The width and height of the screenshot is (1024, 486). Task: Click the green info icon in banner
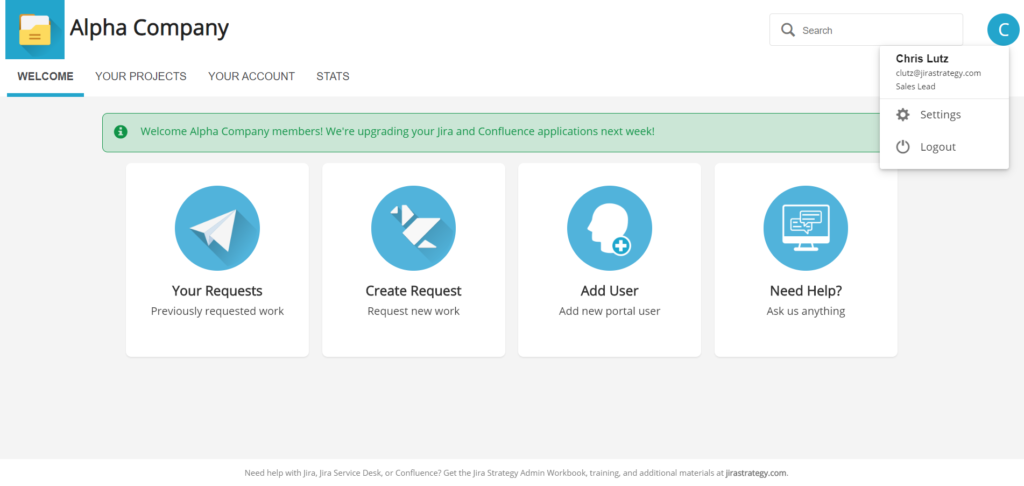121,132
